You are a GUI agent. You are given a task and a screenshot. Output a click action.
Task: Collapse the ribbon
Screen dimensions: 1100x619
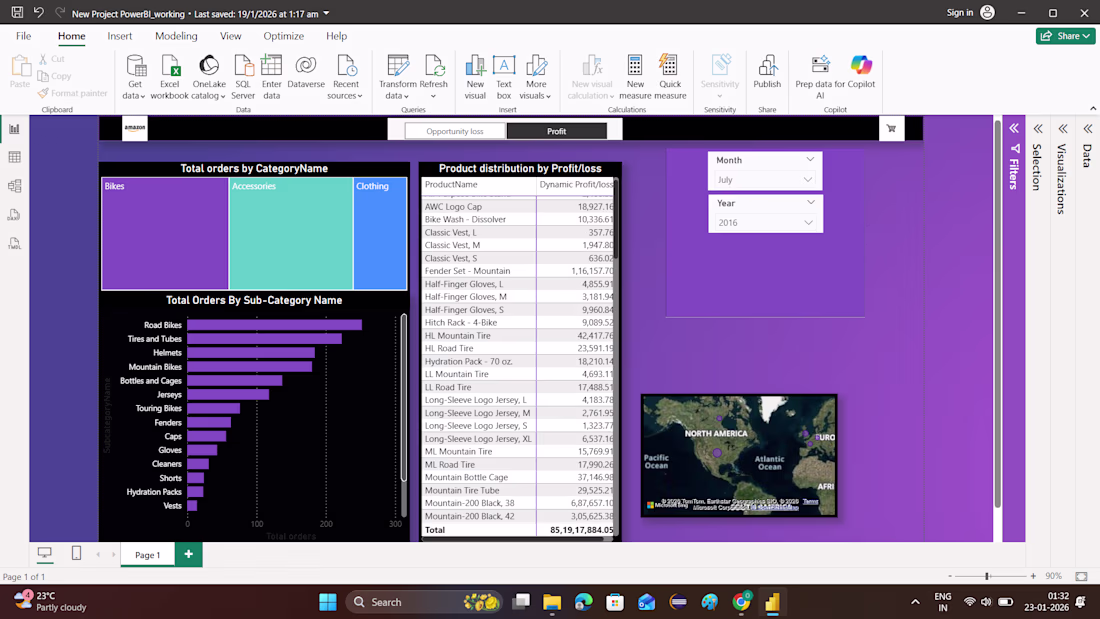click(1092, 109)
